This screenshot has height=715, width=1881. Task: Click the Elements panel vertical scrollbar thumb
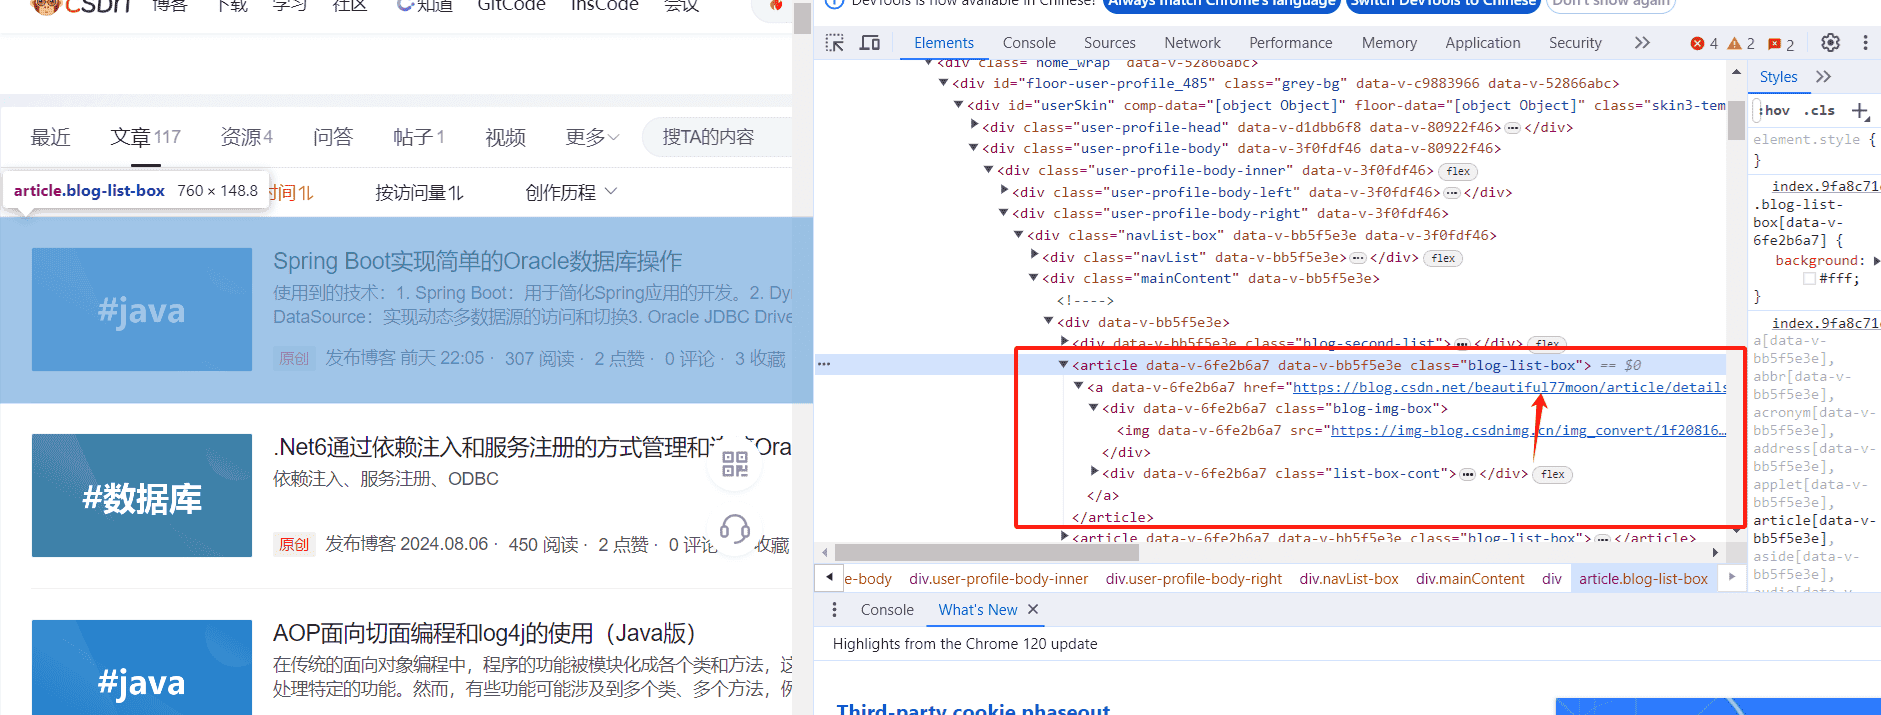(1736, 120)
